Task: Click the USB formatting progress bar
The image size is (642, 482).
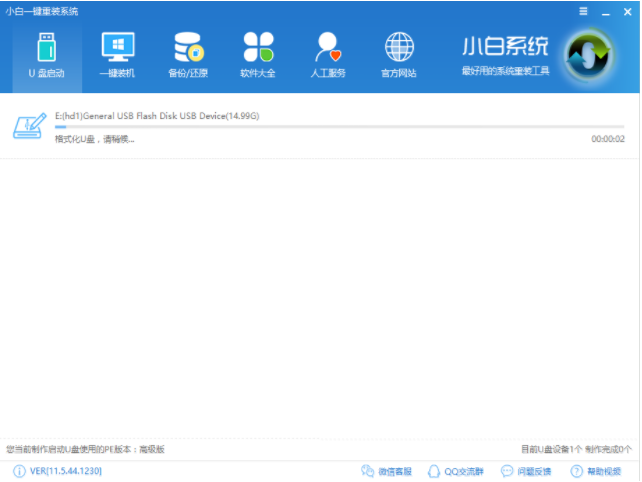Action: (339, 127)
